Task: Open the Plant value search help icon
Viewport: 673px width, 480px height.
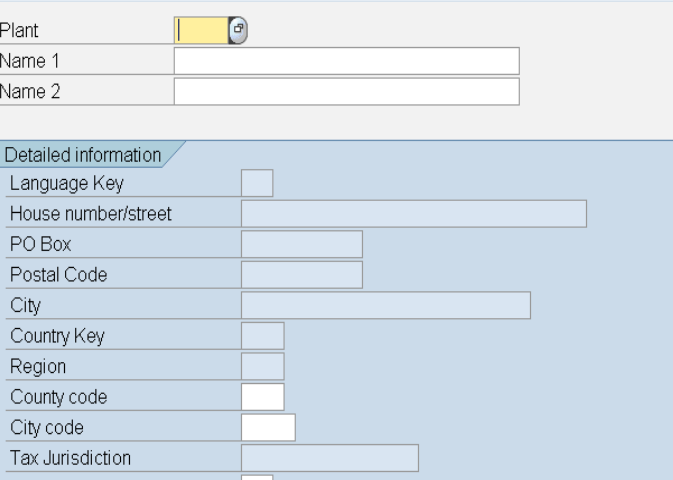Action: (x=238, y=30)
